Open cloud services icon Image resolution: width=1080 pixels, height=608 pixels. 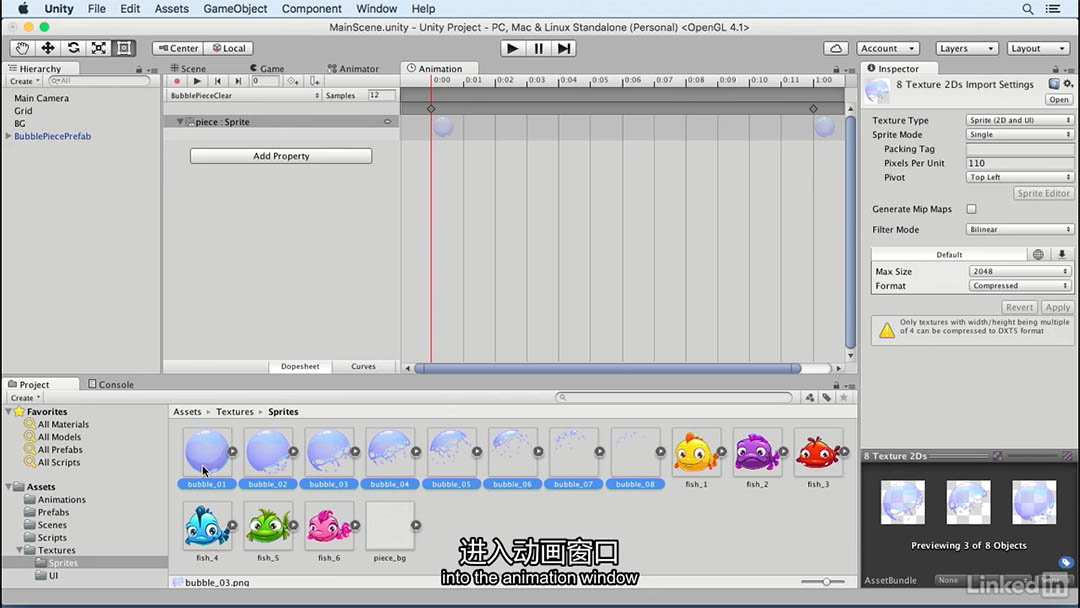(x=835, y=48)
